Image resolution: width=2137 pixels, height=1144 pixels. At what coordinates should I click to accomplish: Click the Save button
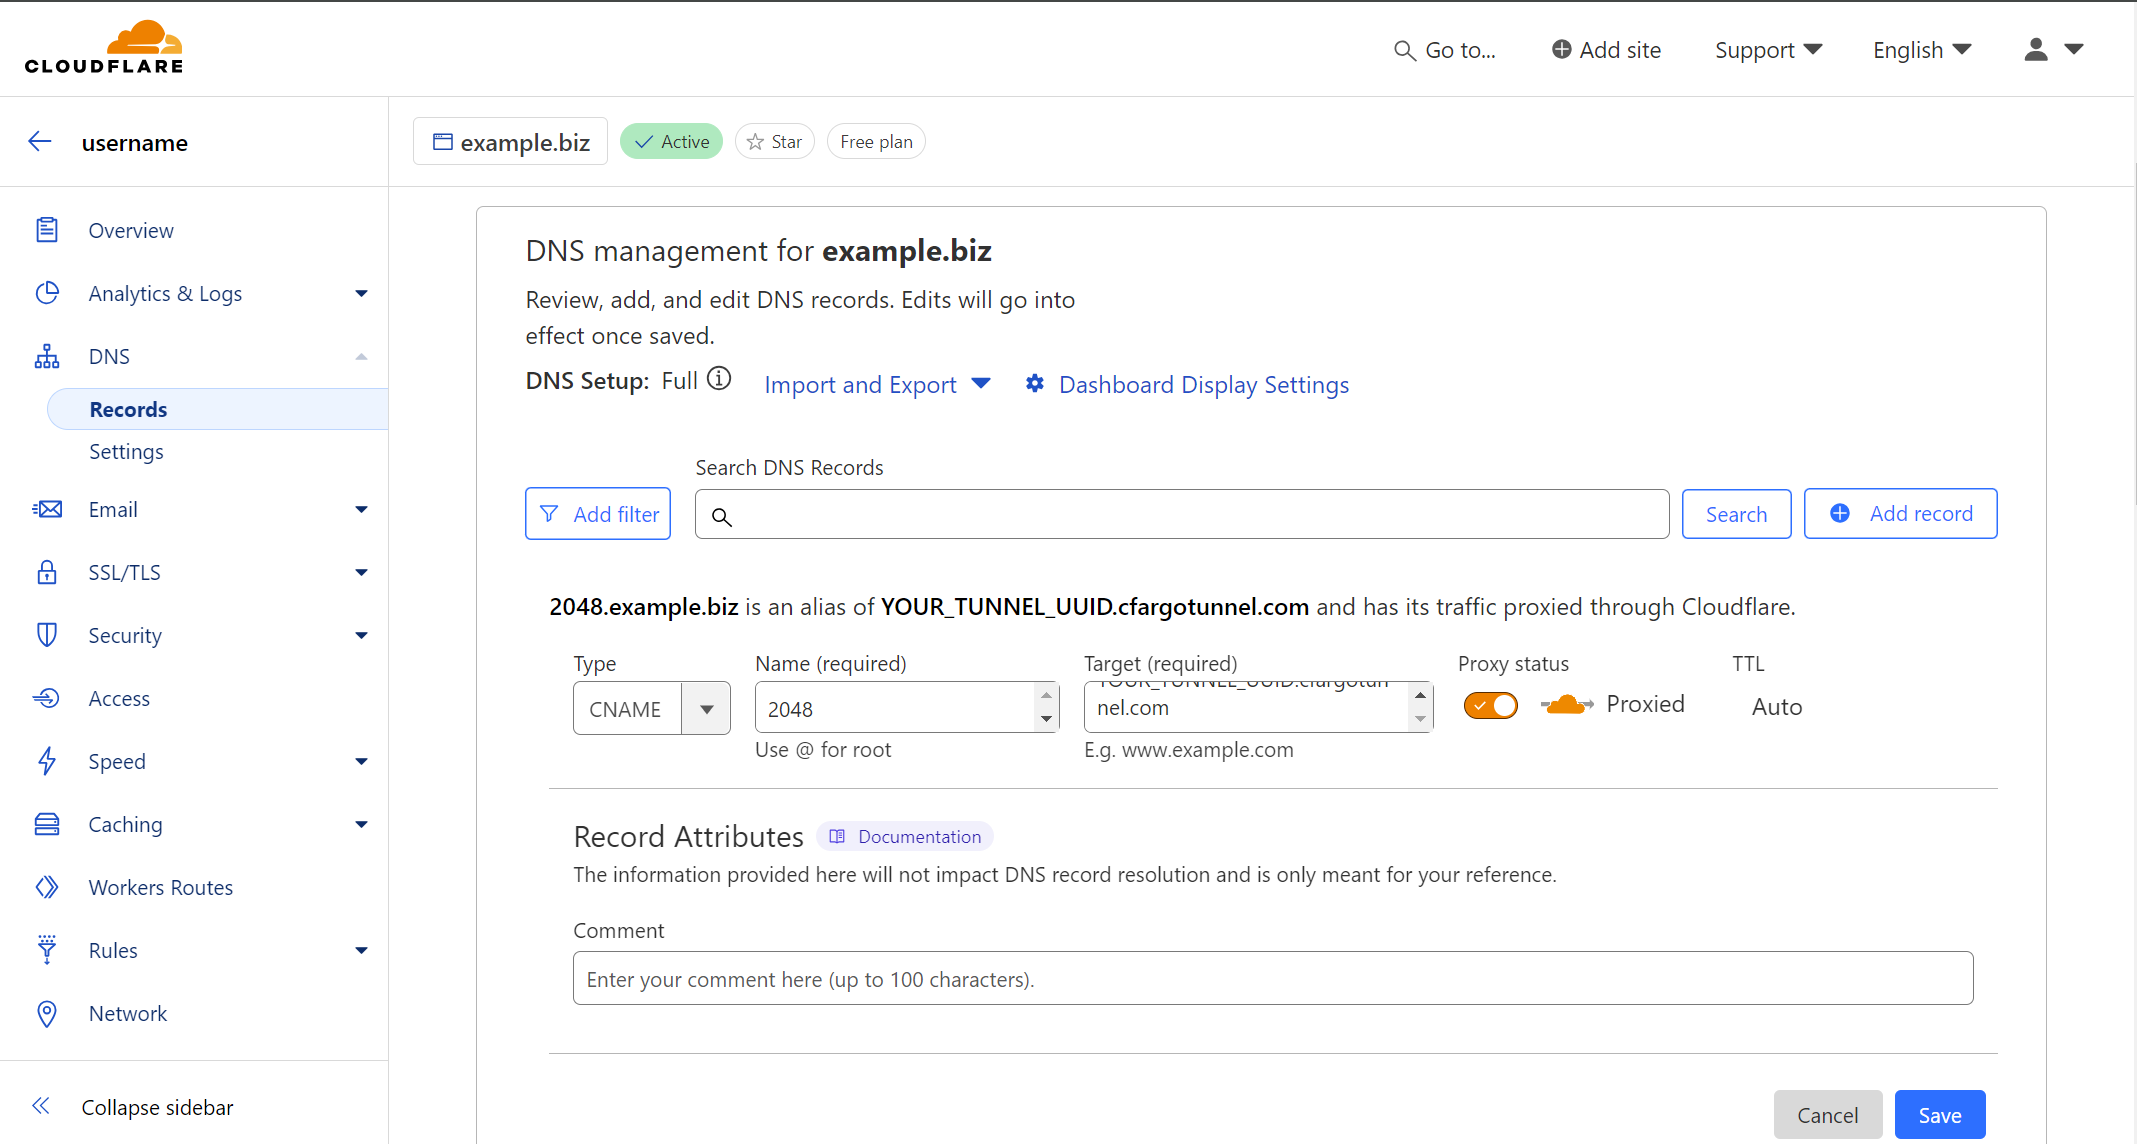1940,1114
